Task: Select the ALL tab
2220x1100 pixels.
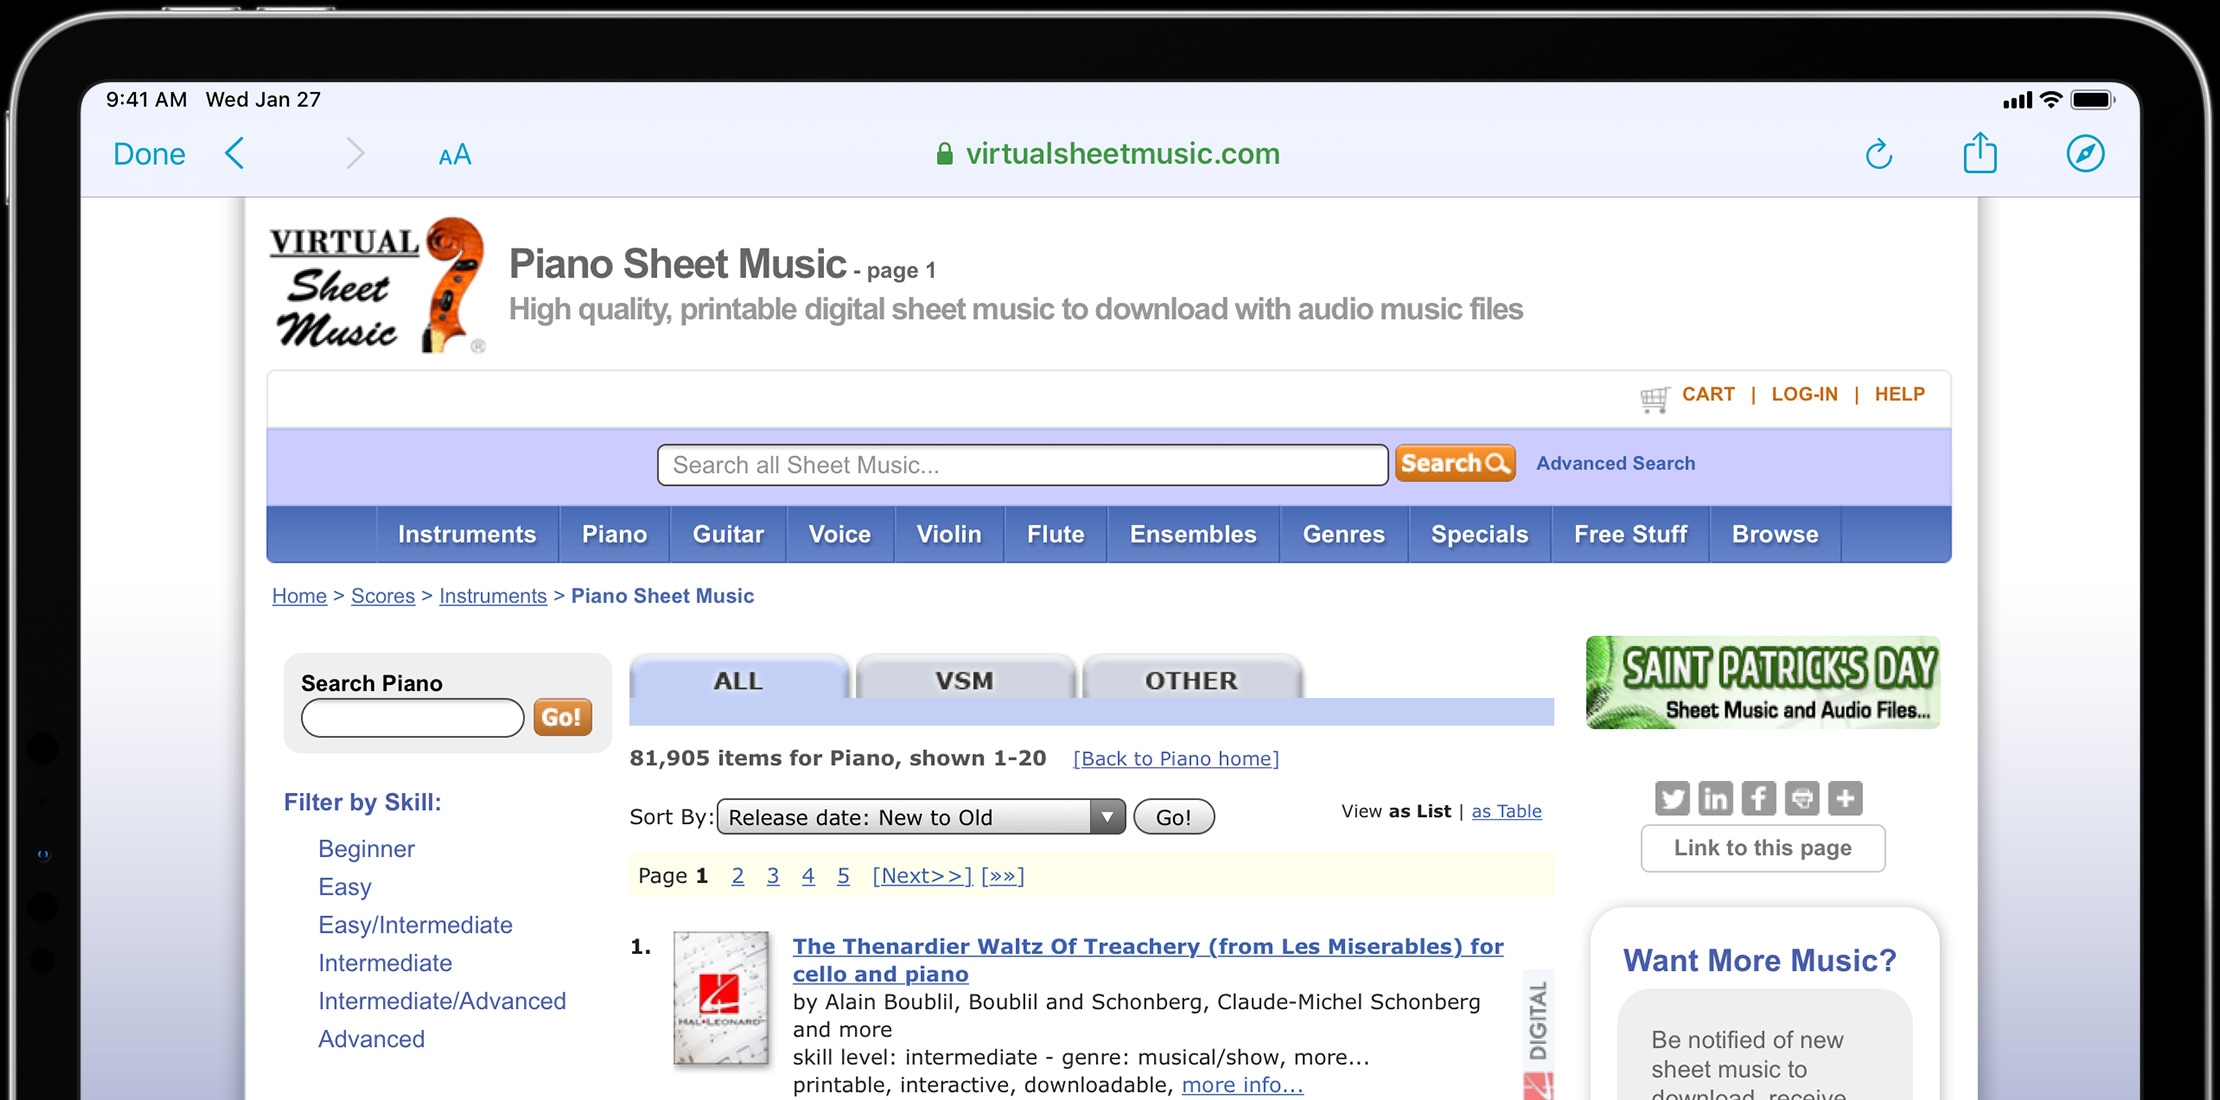Action: [x=738, y=680]
